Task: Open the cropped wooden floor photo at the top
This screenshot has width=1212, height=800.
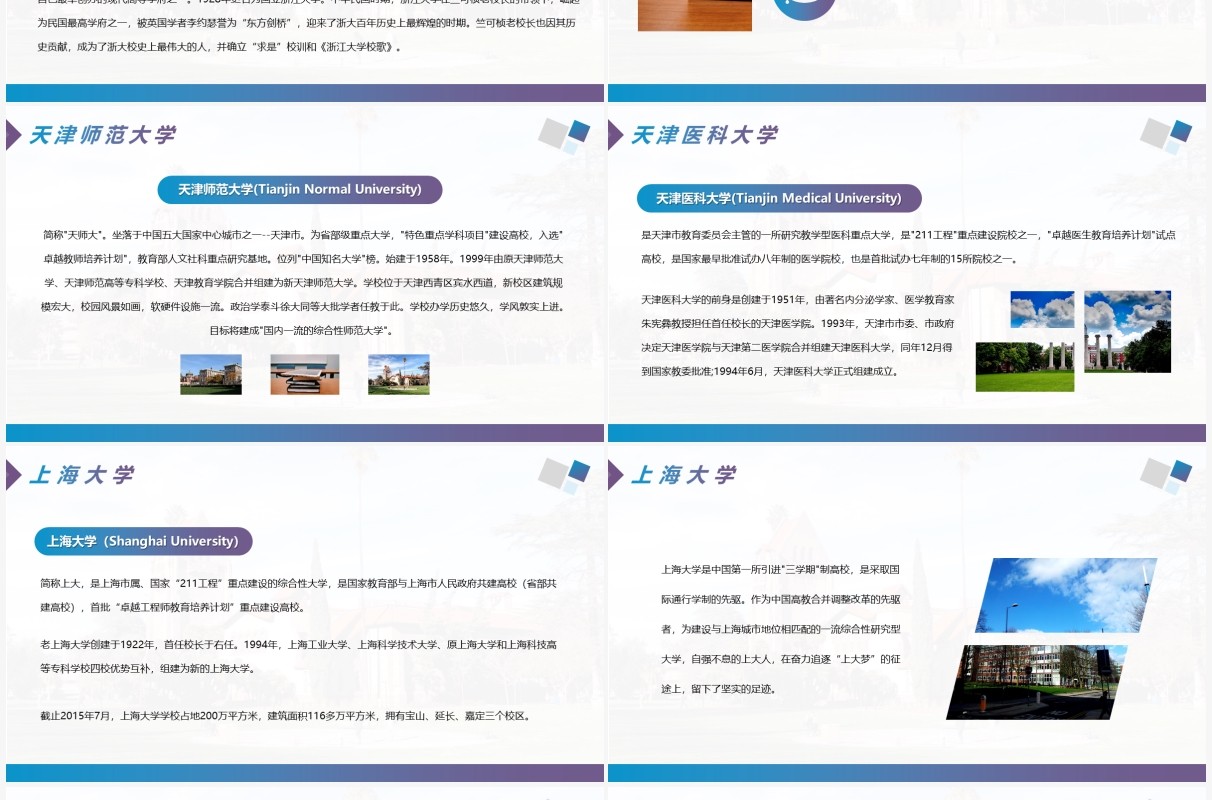Action: 694,15
